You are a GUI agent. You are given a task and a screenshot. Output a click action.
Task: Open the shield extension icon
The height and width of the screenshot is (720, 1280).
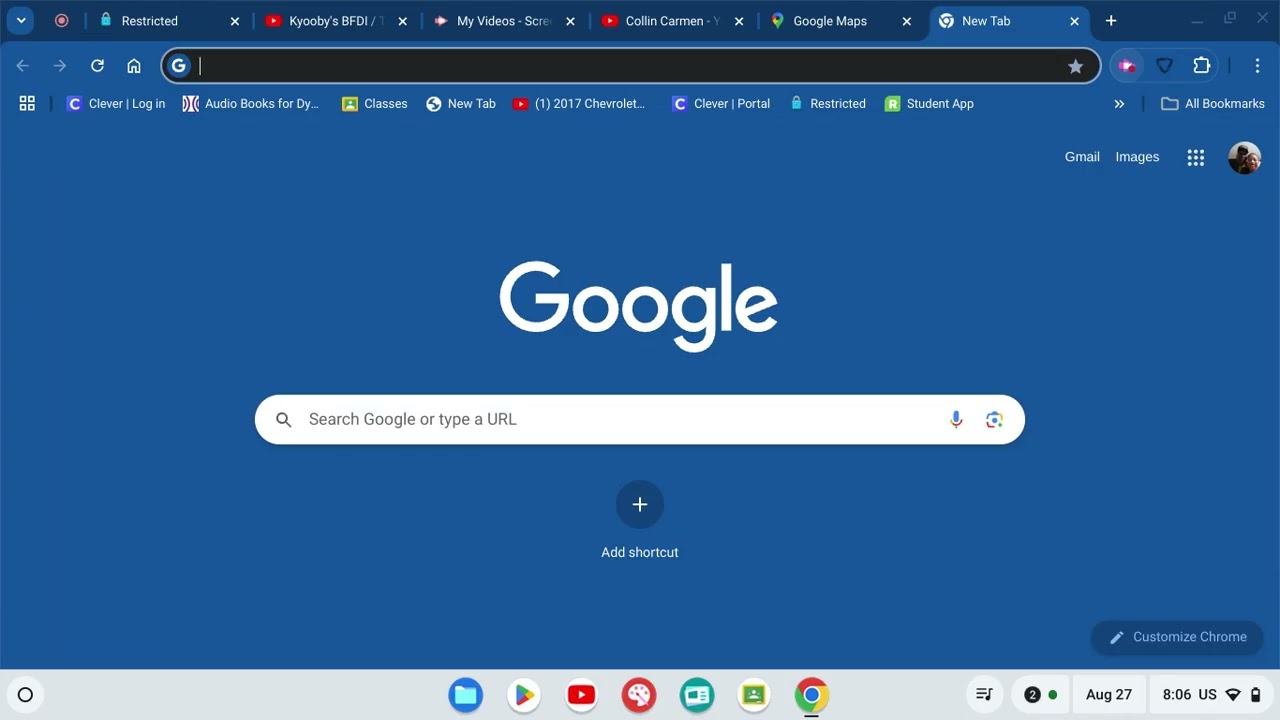(x=1165, y=66)
